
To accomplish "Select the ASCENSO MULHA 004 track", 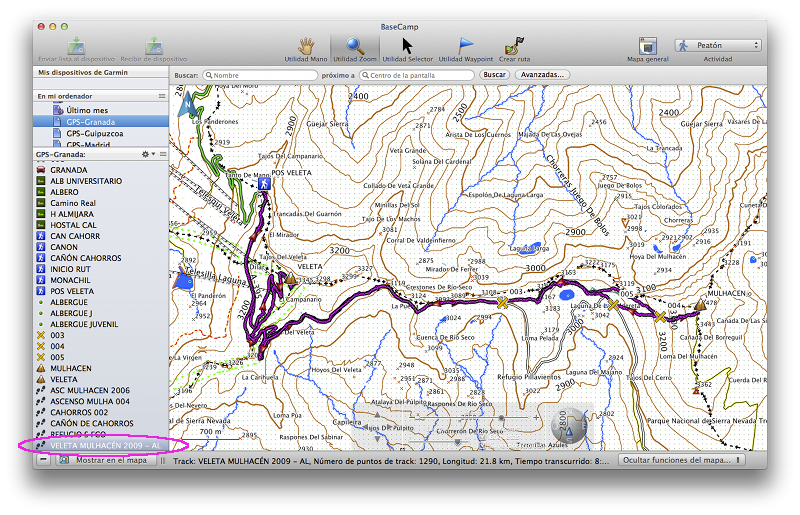I will click(x=101, y=402).
